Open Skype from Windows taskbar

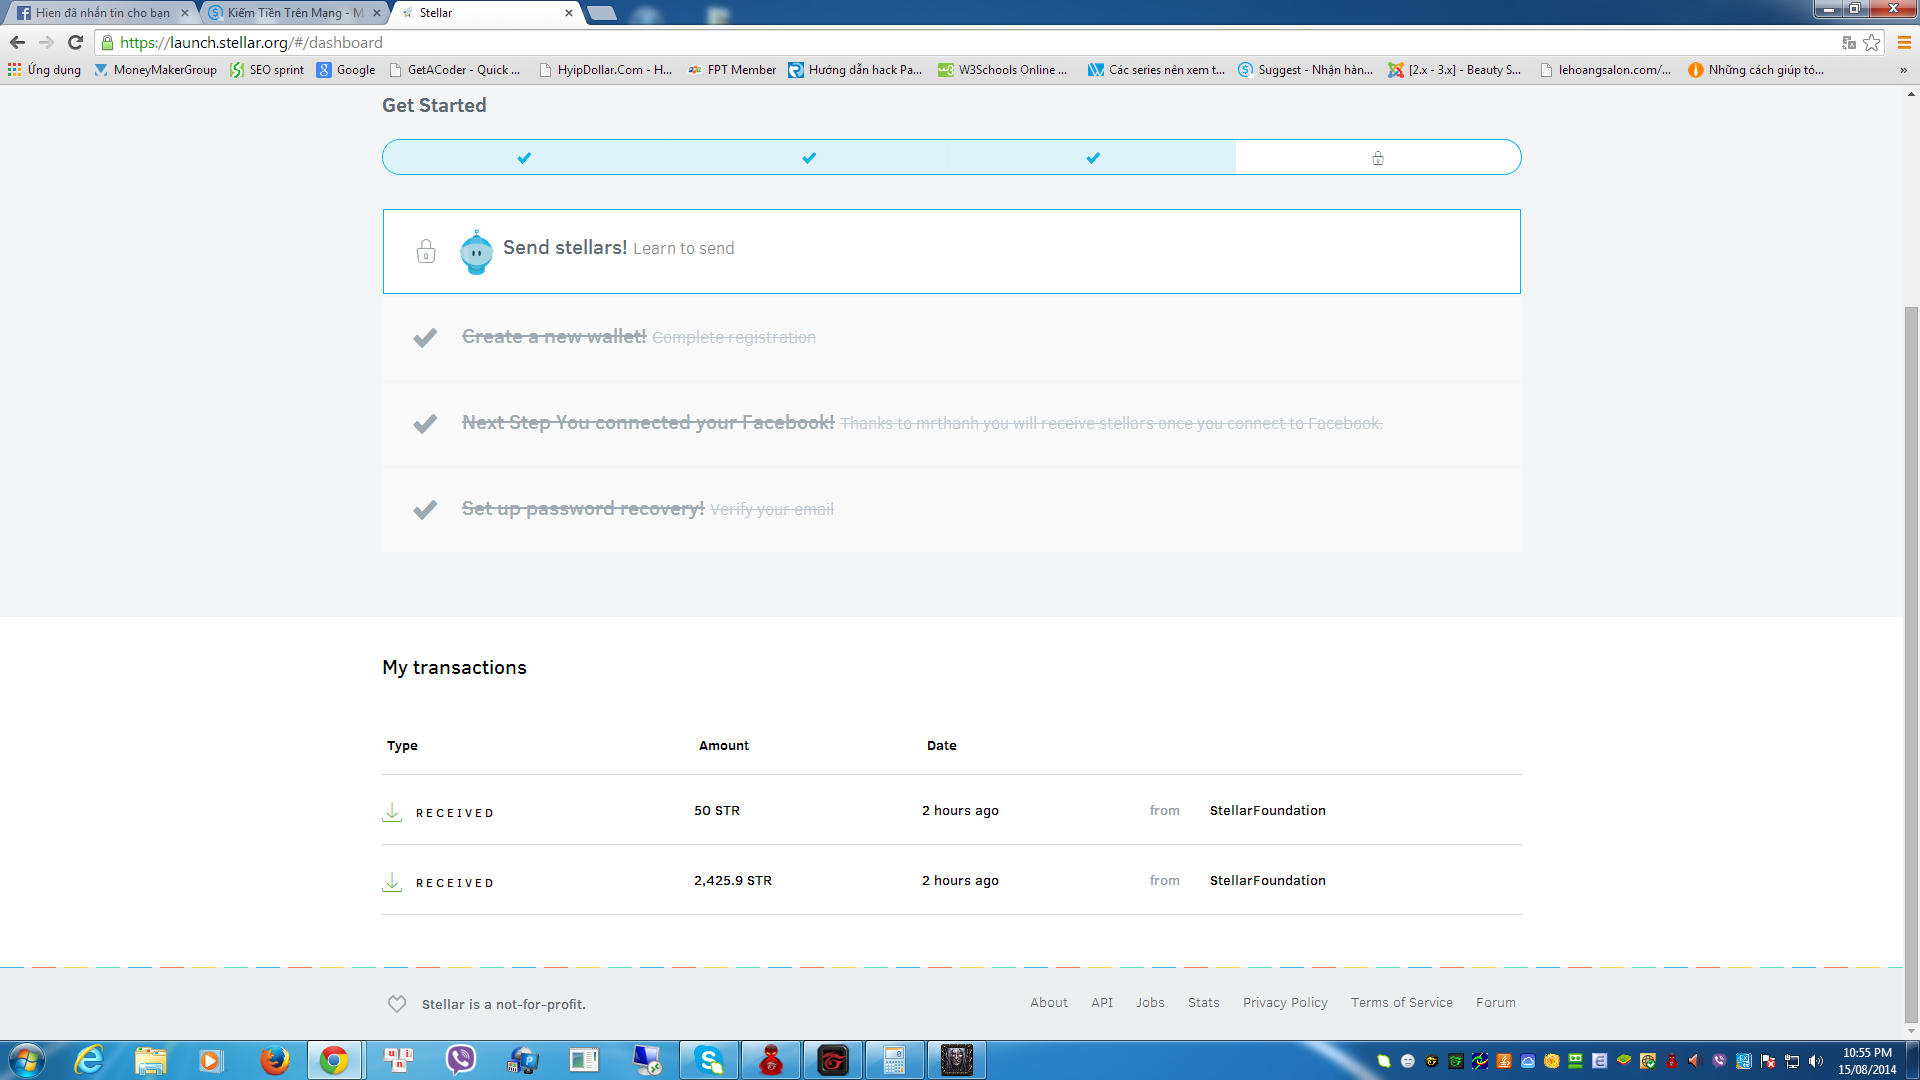click(709, 1060)
